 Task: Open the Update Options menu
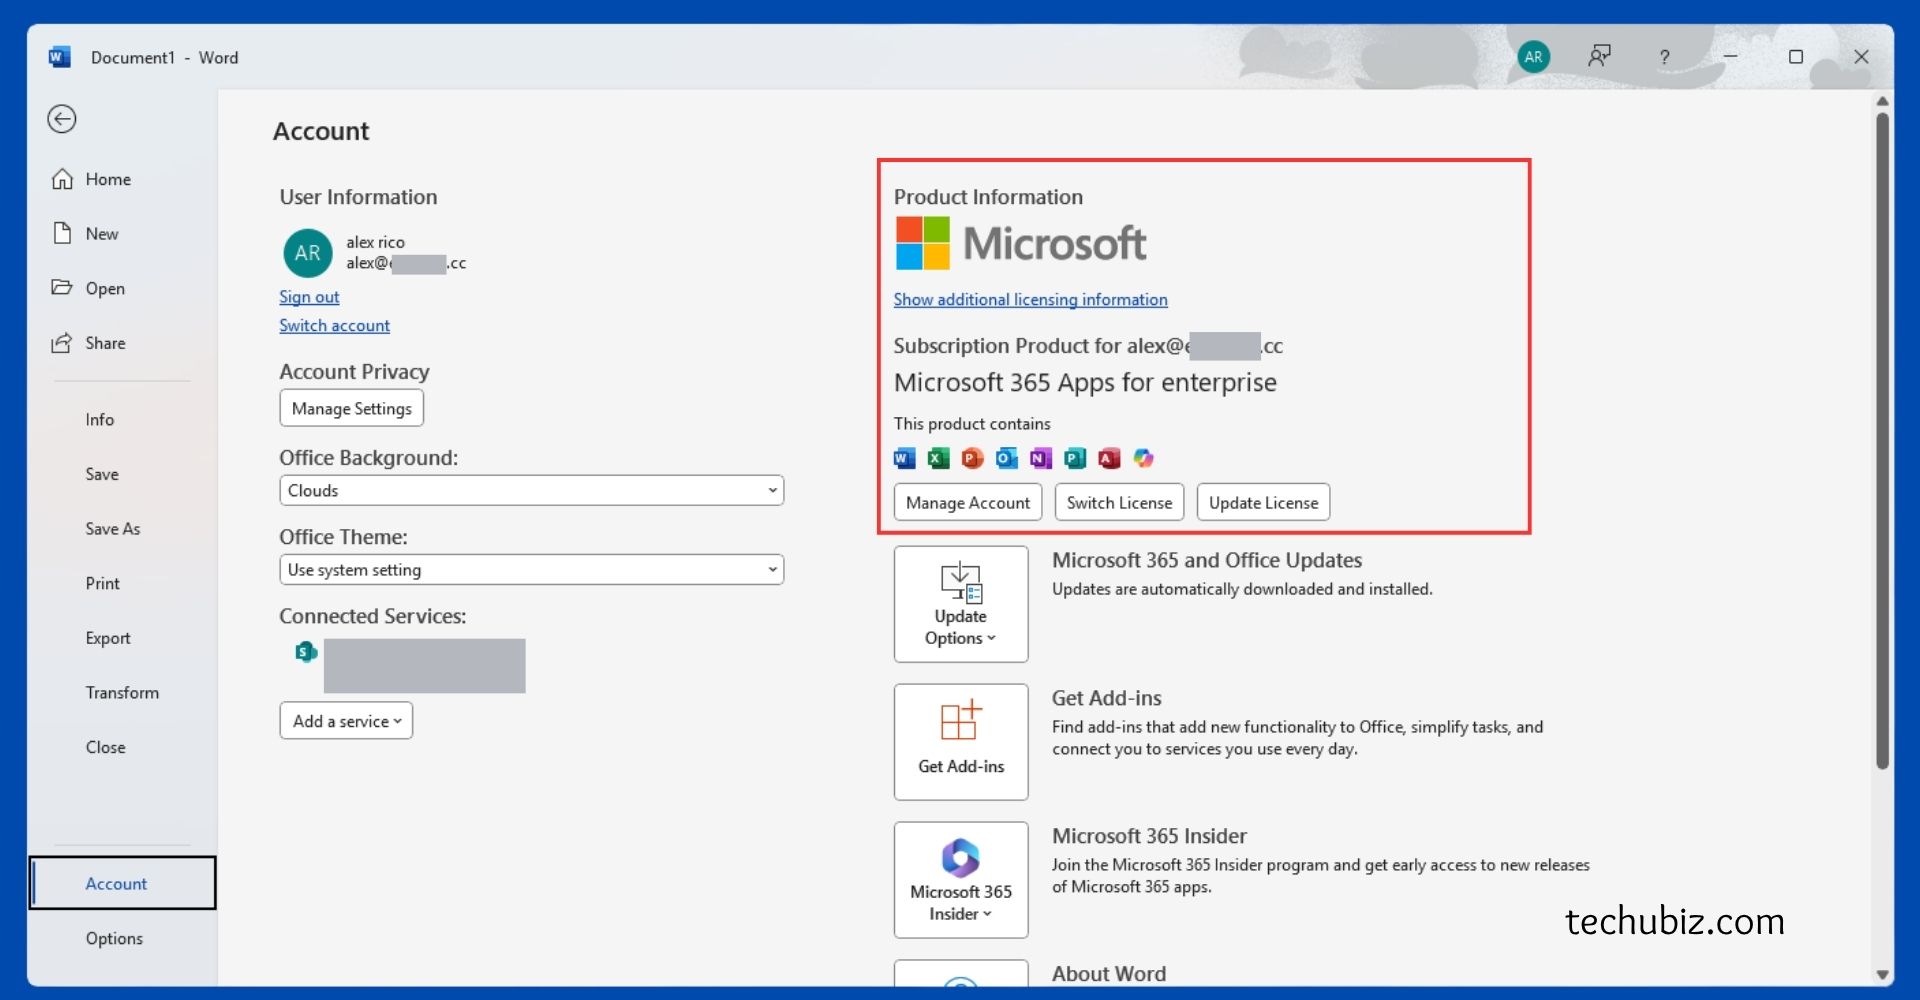(960, 604)
